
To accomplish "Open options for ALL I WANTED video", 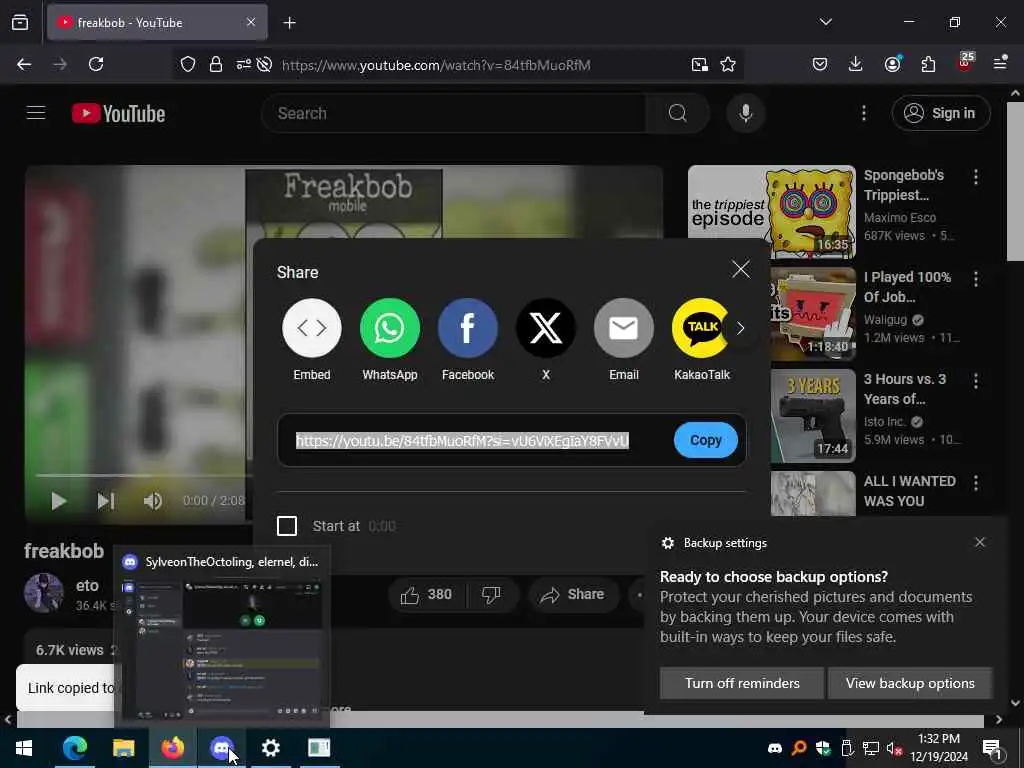I will (x=976, y=483).
